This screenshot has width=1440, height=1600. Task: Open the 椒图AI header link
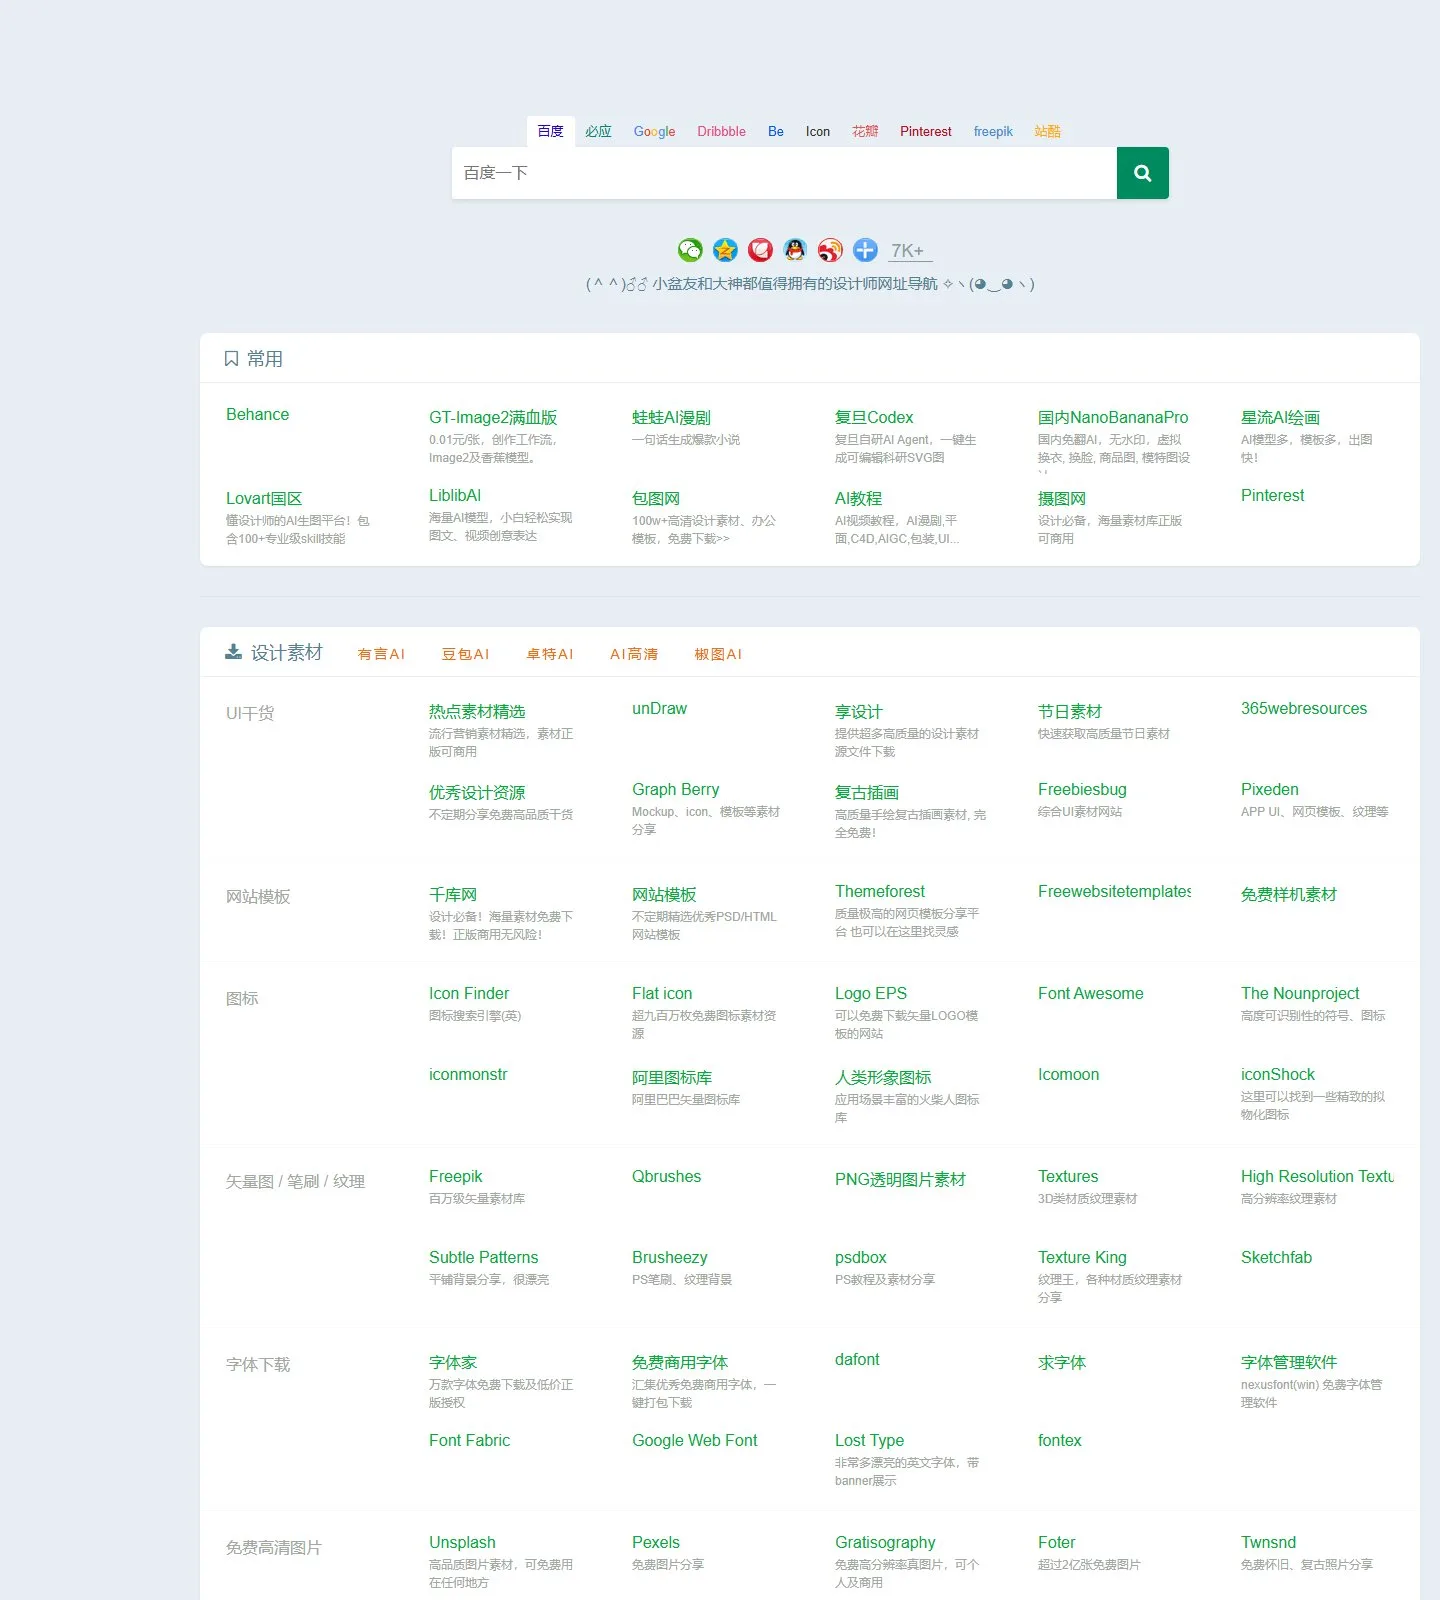click(x=718, y=654)
